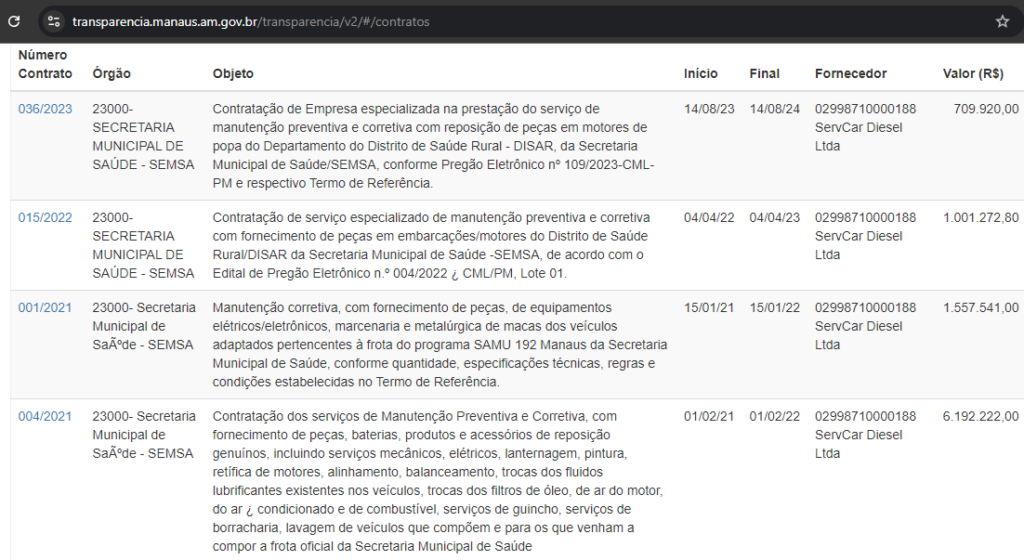Click the 04/04/23 end date cell

771,217
